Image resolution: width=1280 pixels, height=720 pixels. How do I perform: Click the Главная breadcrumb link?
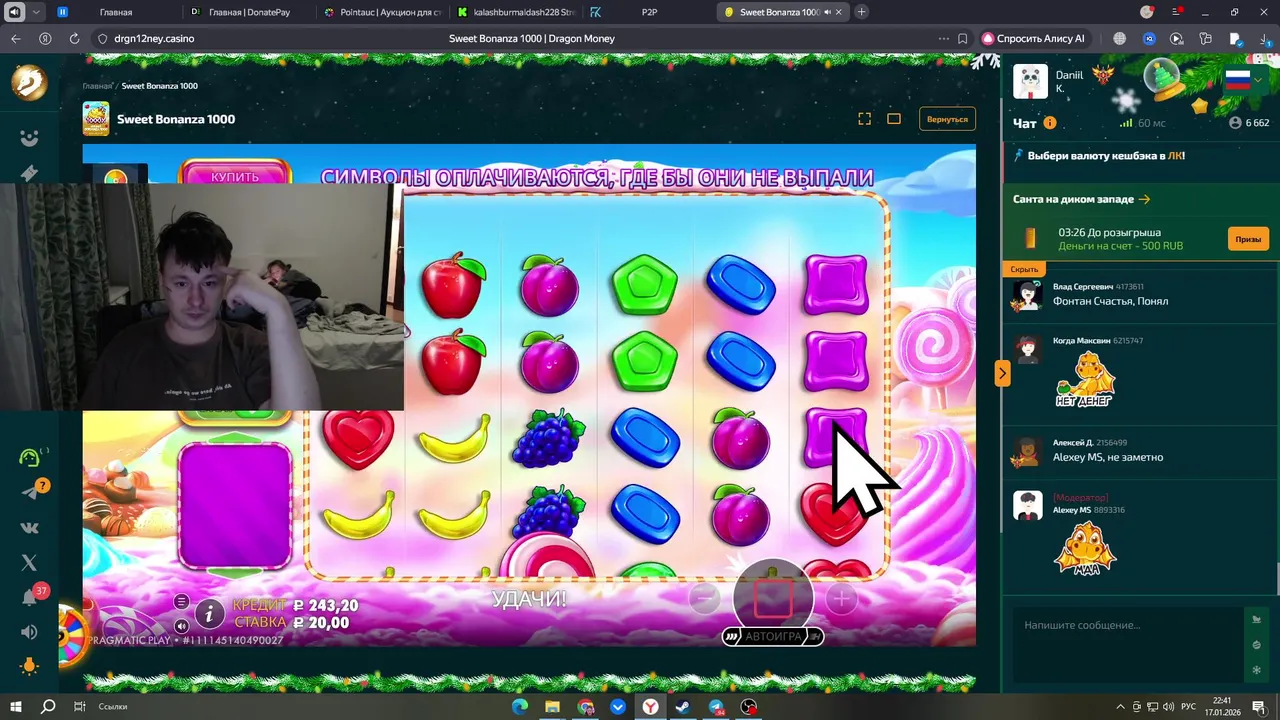coord(97,86)
